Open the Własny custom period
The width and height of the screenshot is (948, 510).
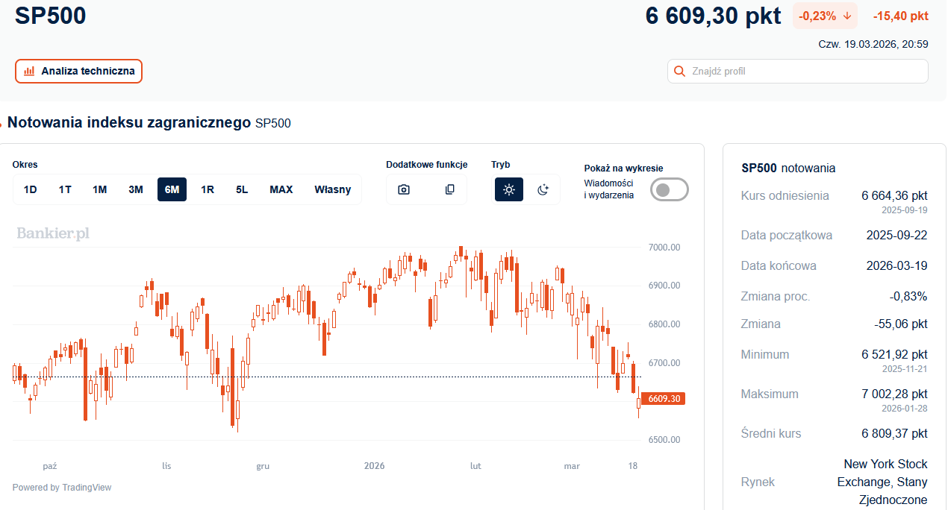(x=333, y=190)
